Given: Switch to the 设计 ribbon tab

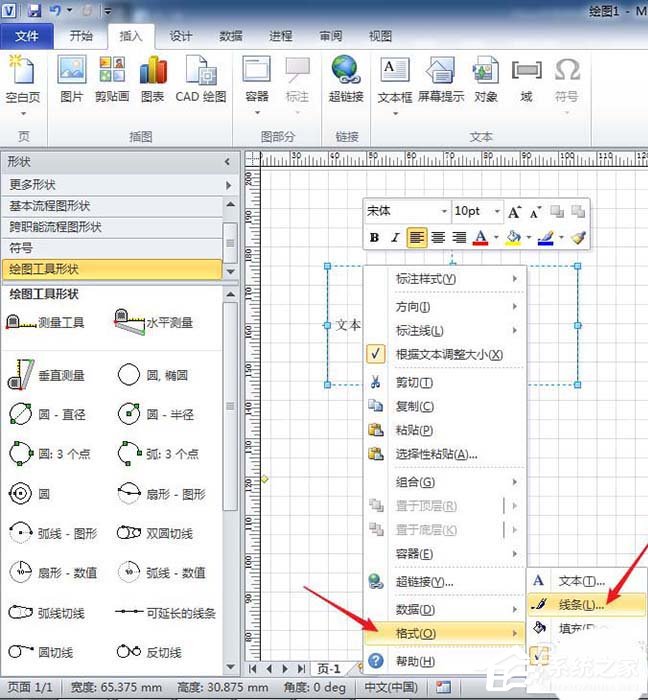Looking at the screenshot, I should (x=181, y=36).
